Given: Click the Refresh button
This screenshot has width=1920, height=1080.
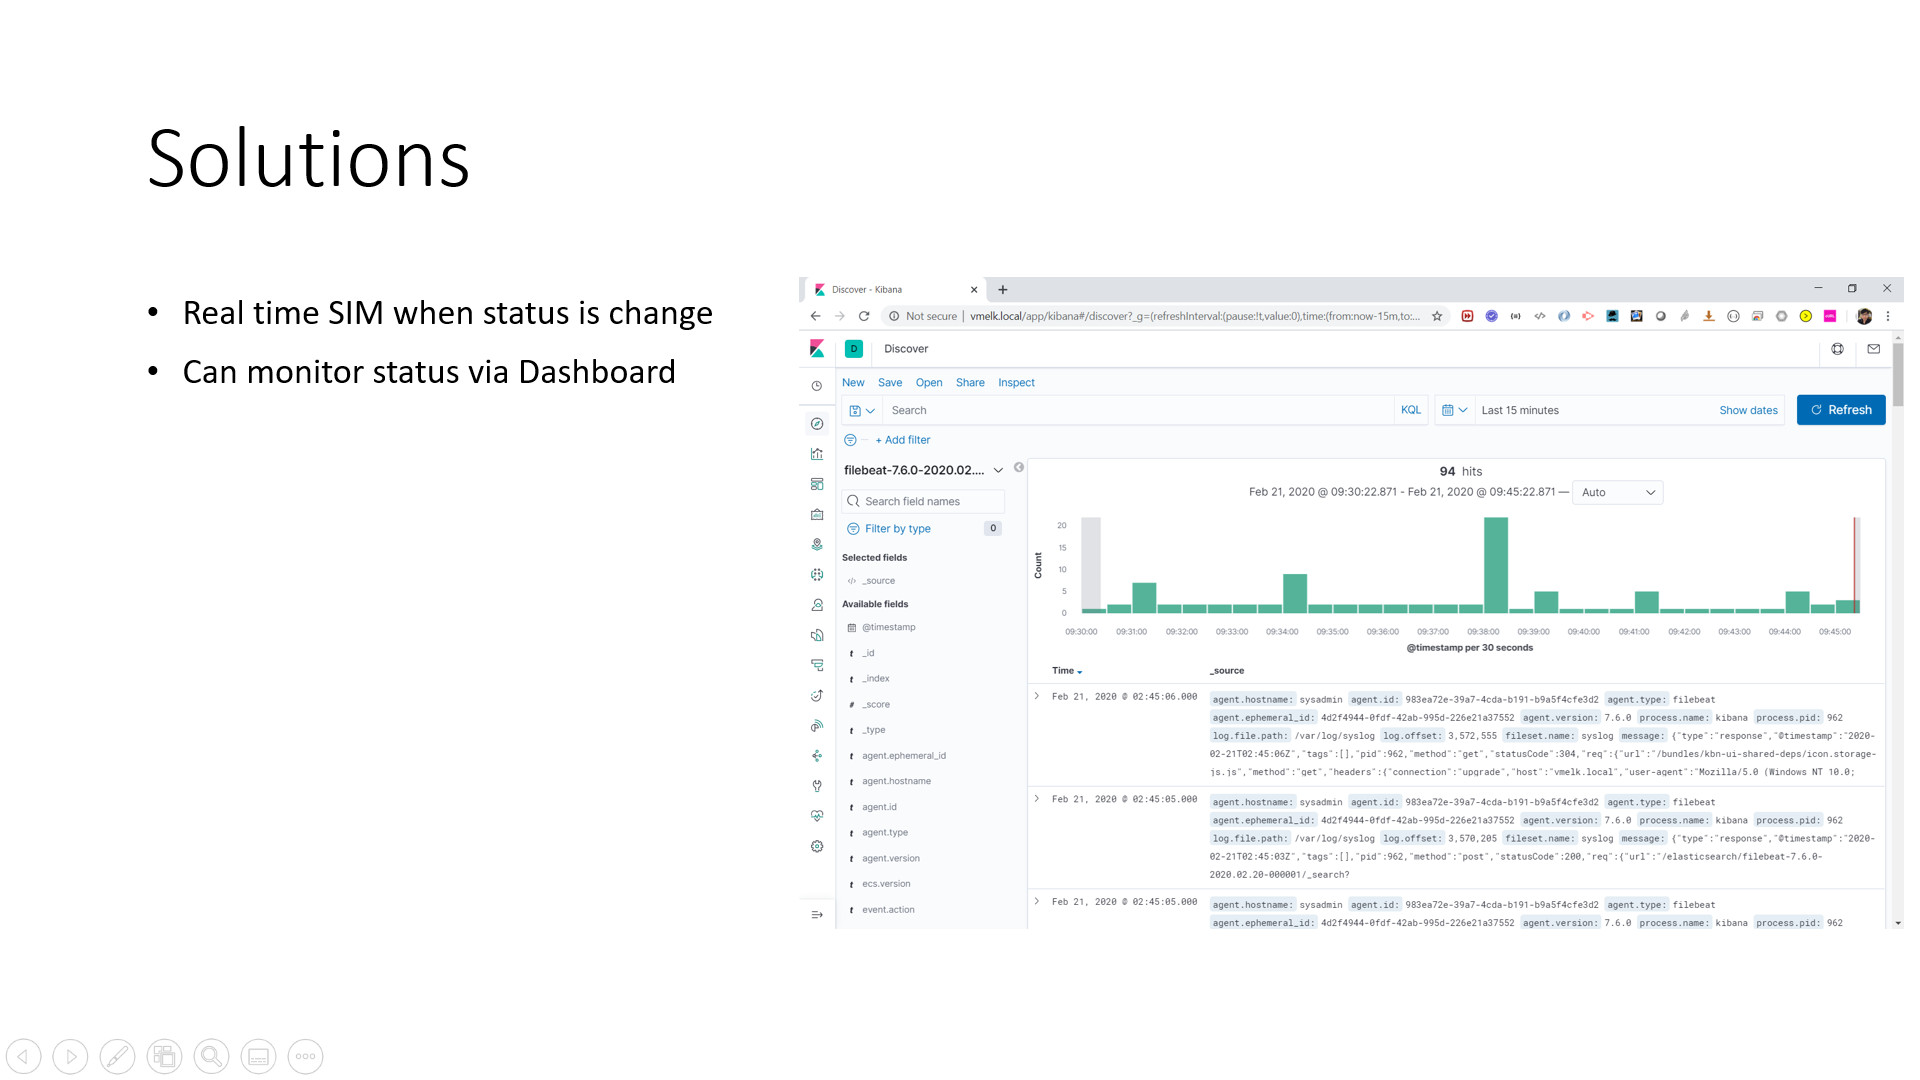Looking at the screenshot, I should [1840, 410].
